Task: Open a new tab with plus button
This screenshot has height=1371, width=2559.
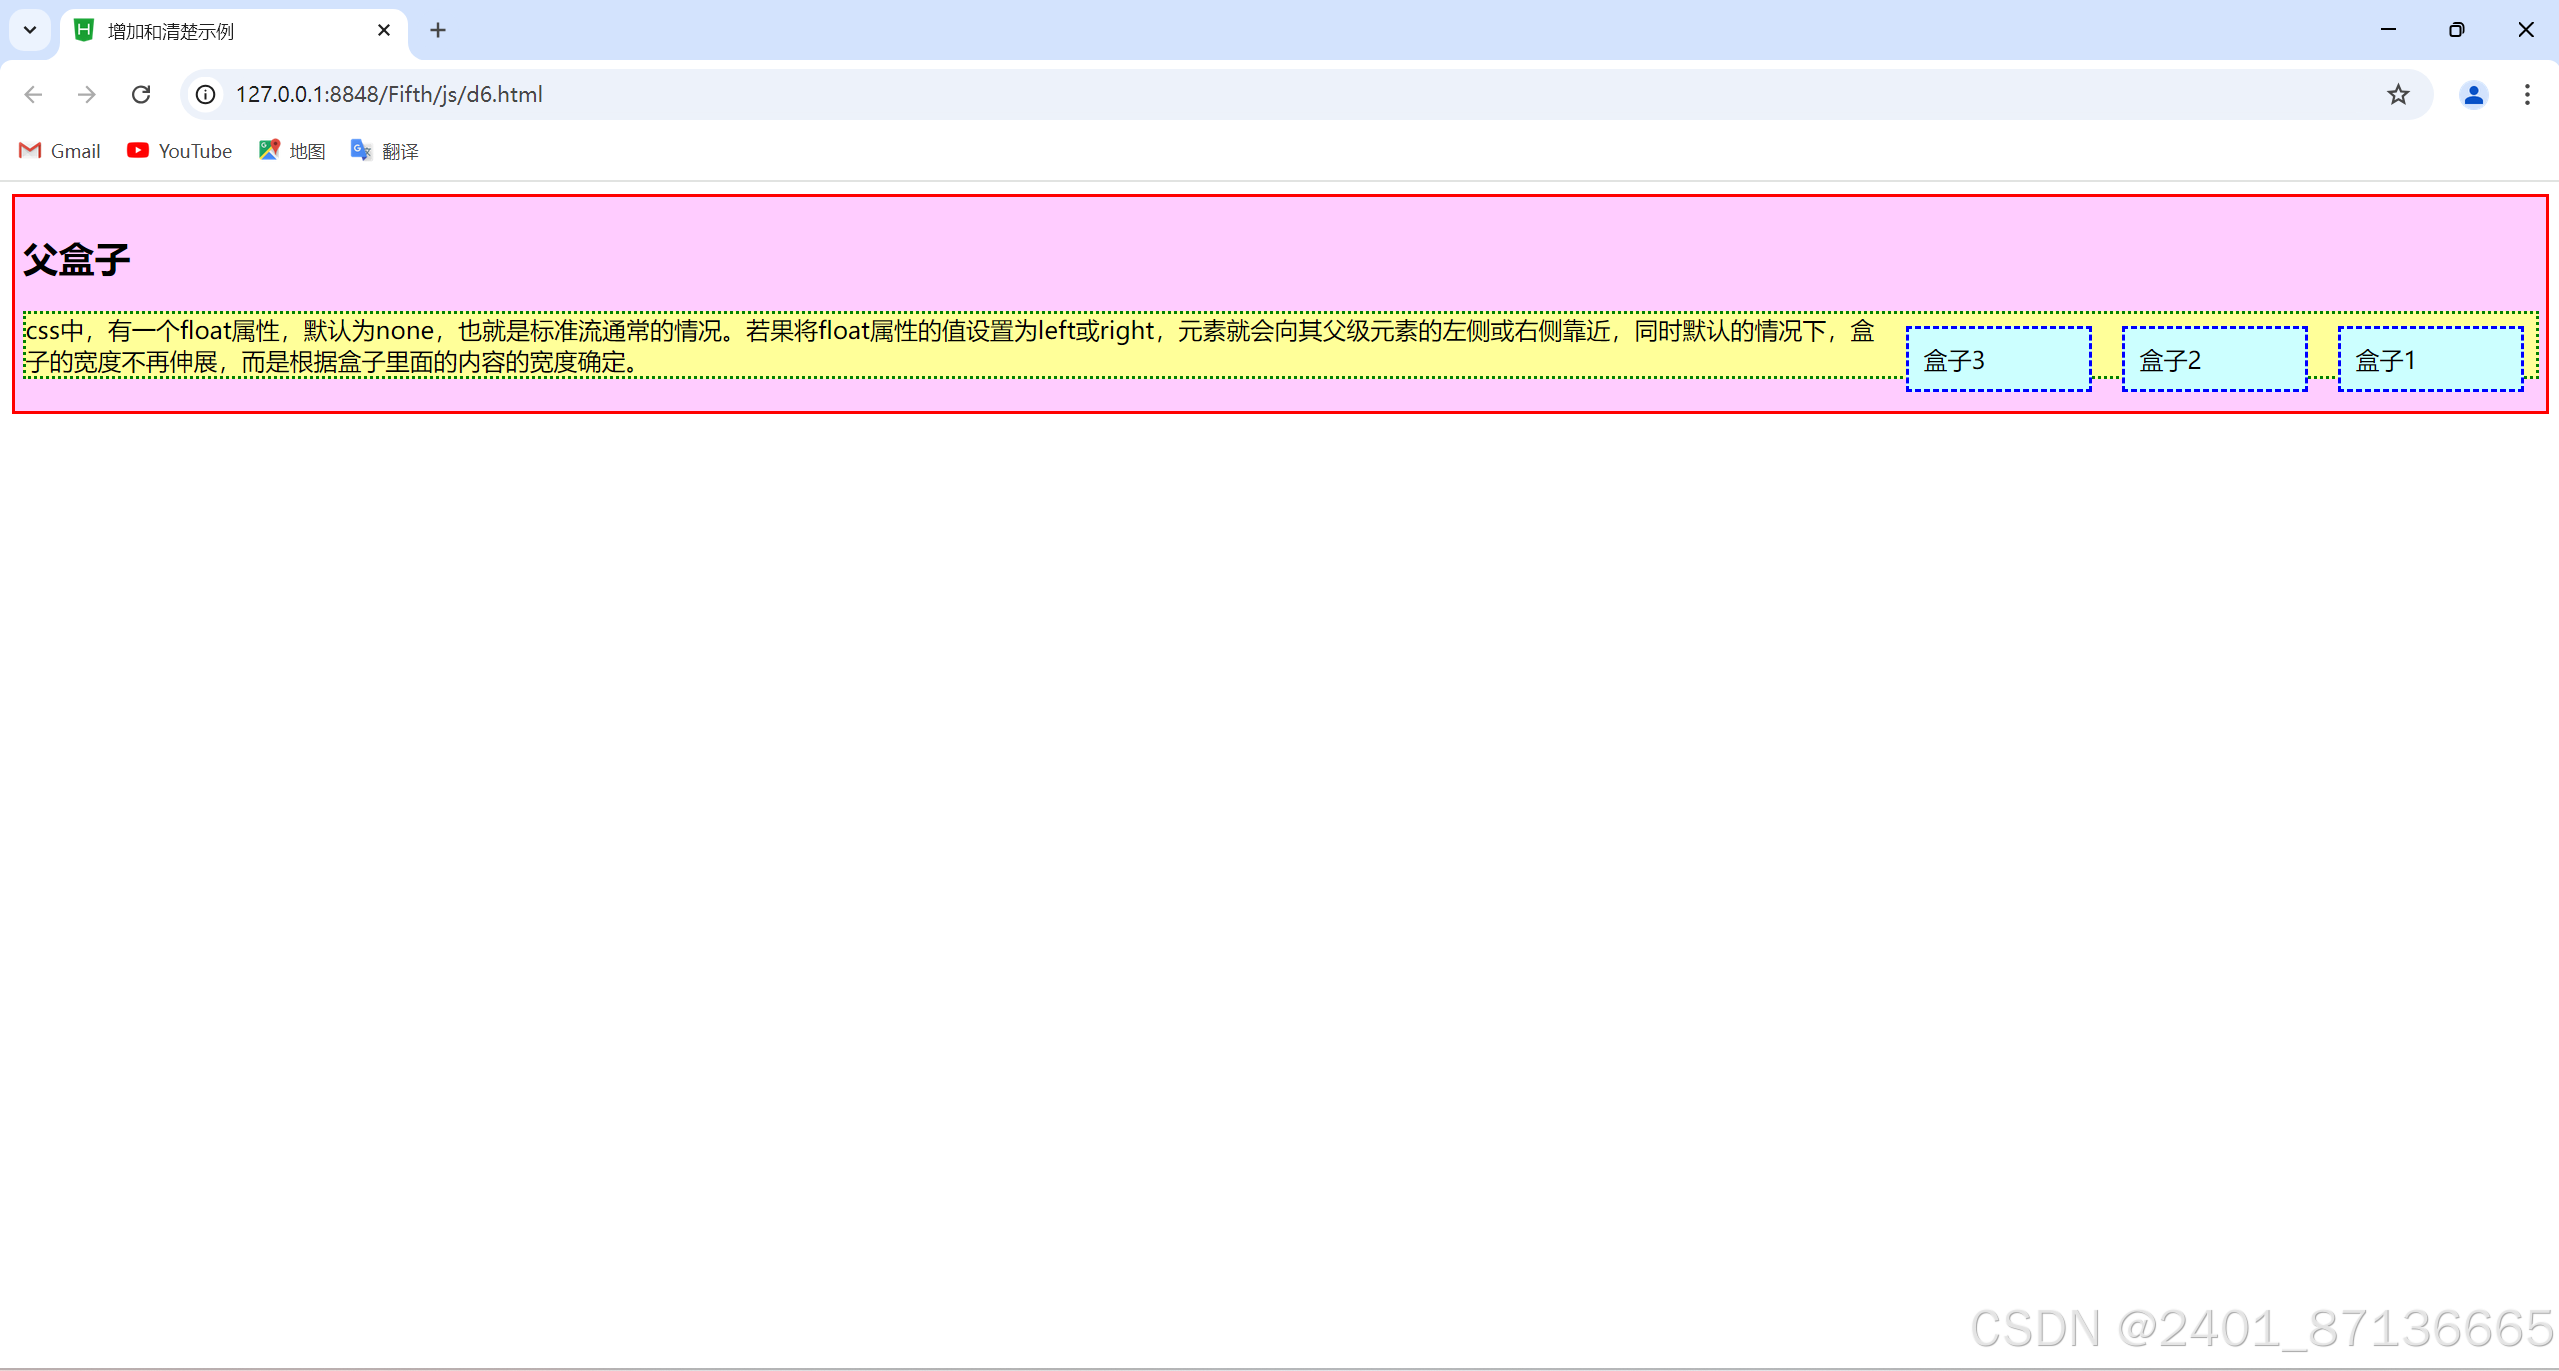Action: [x=437, y=30]
